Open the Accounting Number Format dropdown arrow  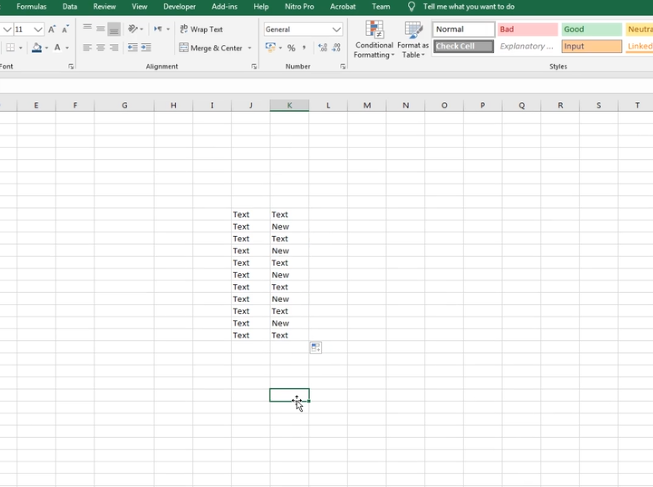tap(280, 48)
